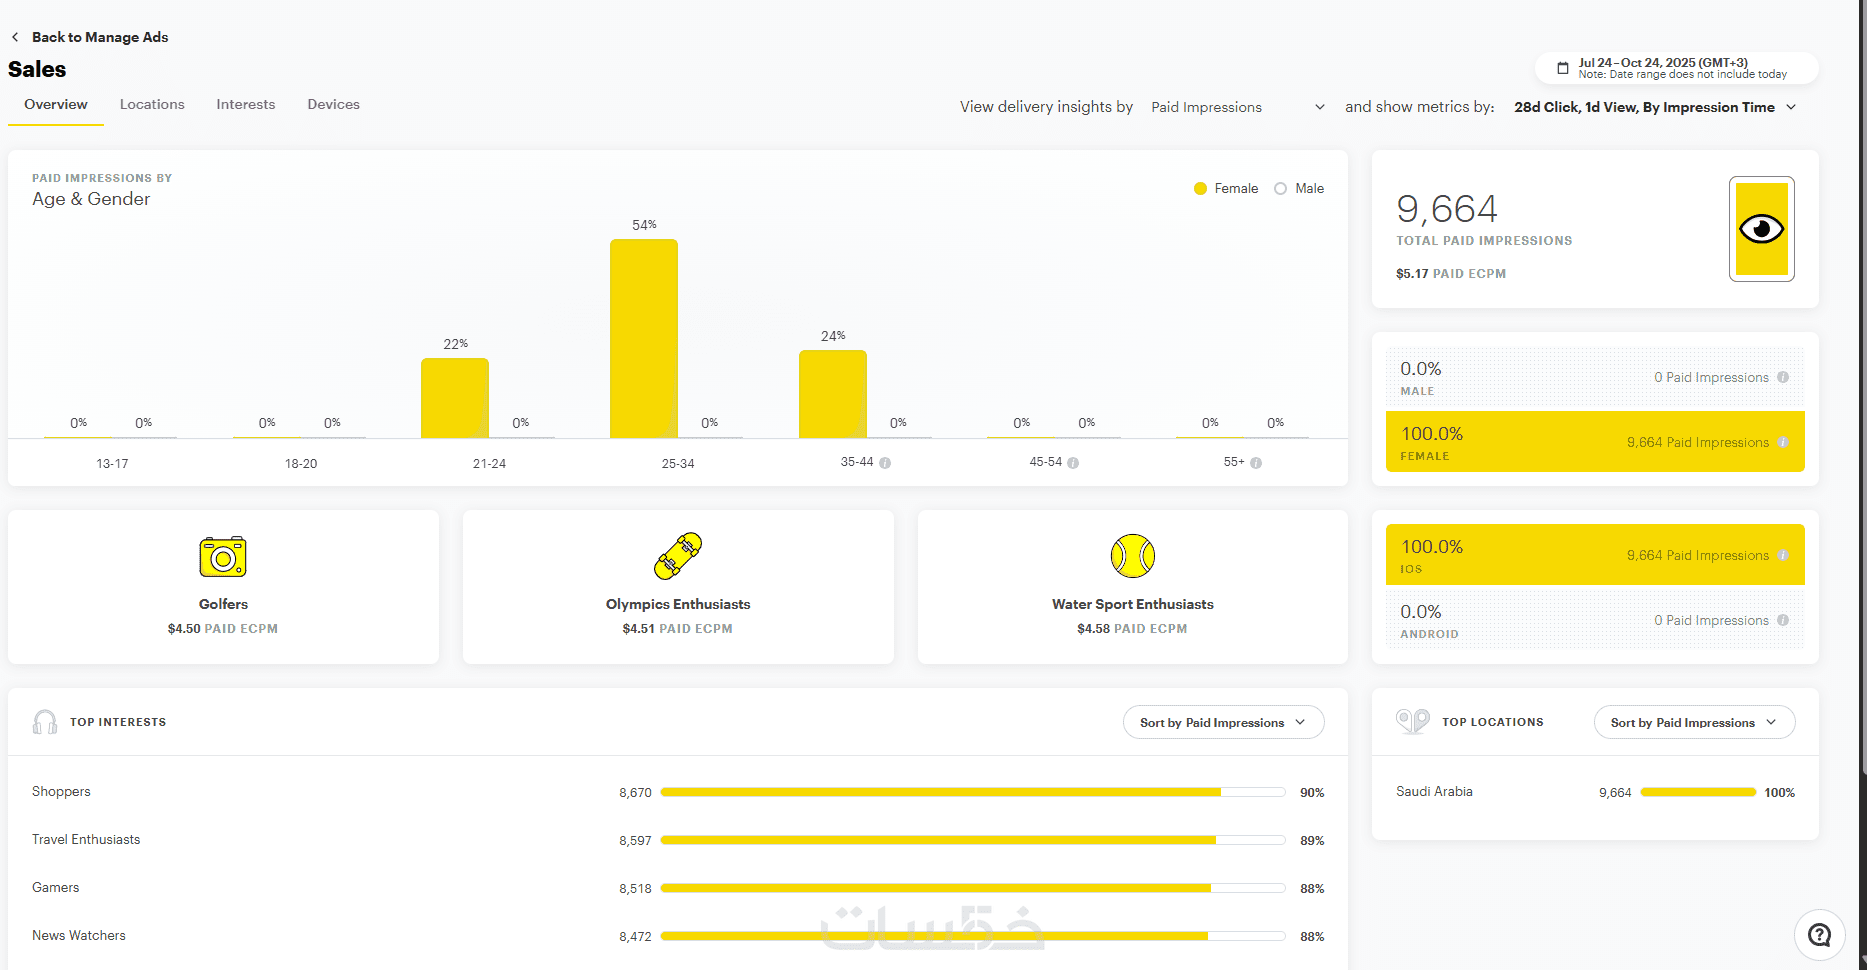Click the Shoppers interest row label
This screenshot has height=970, width=1867.
pyautogui.click(x=61, y=791)
